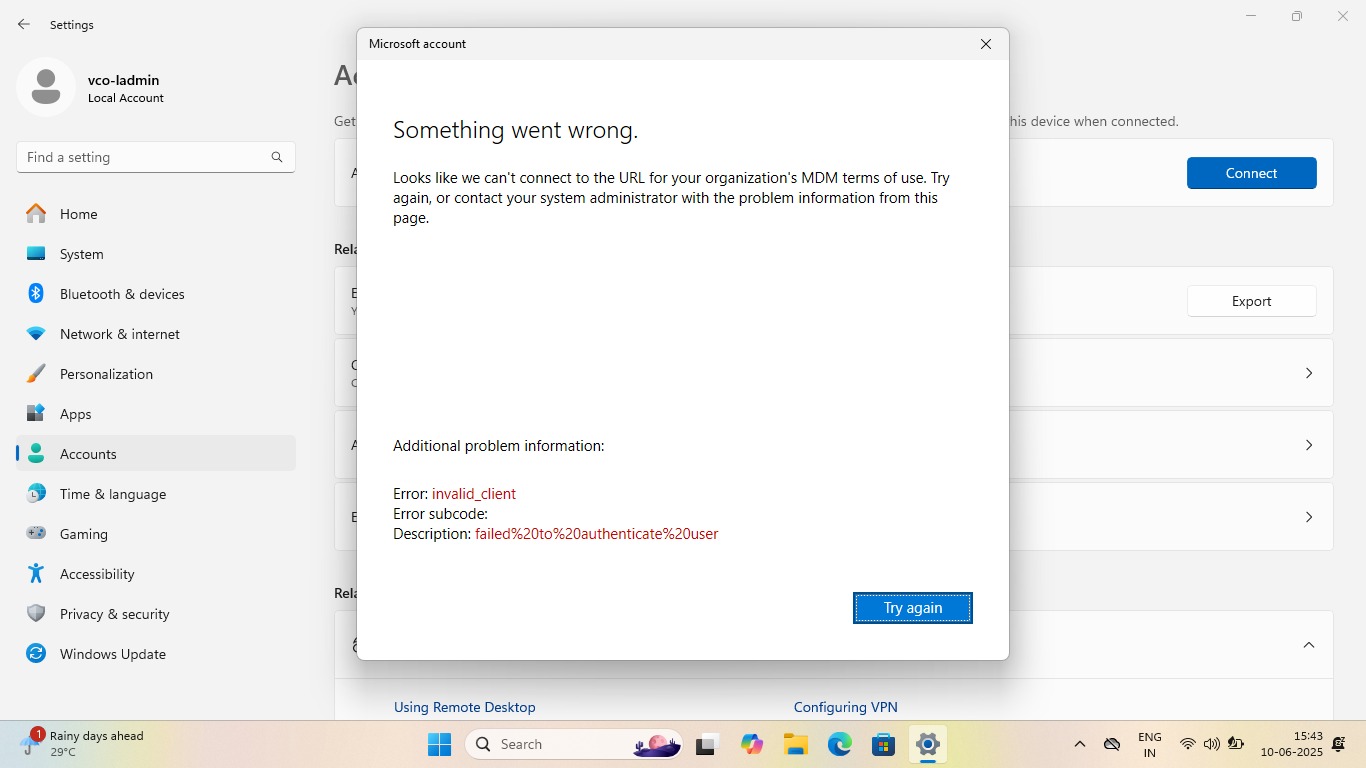Open Windows Update settings
This screenshot has width=1366, height=768.
point(156,654)
